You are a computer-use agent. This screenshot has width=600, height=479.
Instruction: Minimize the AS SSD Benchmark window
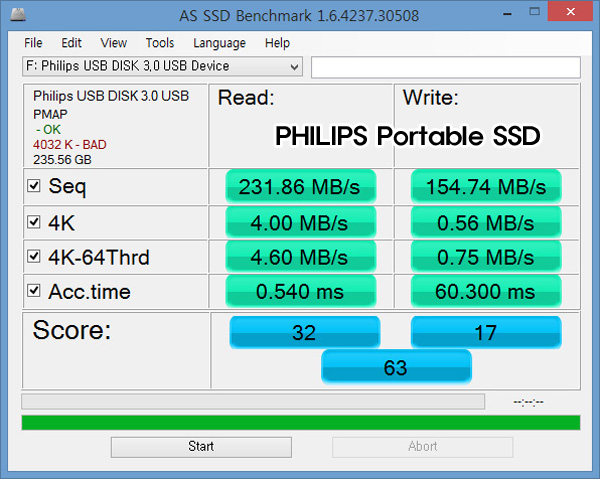[507, 14]
